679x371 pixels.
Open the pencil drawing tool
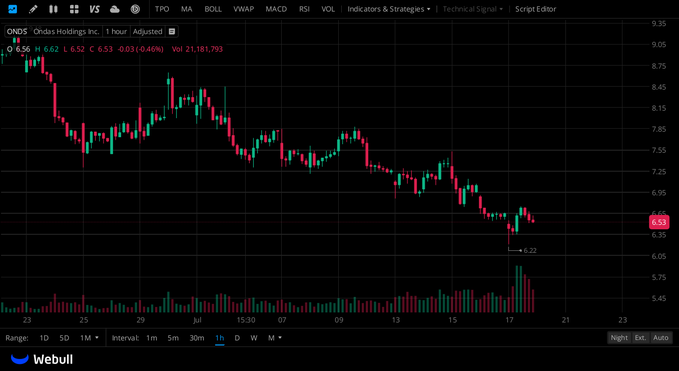(33, 9)
